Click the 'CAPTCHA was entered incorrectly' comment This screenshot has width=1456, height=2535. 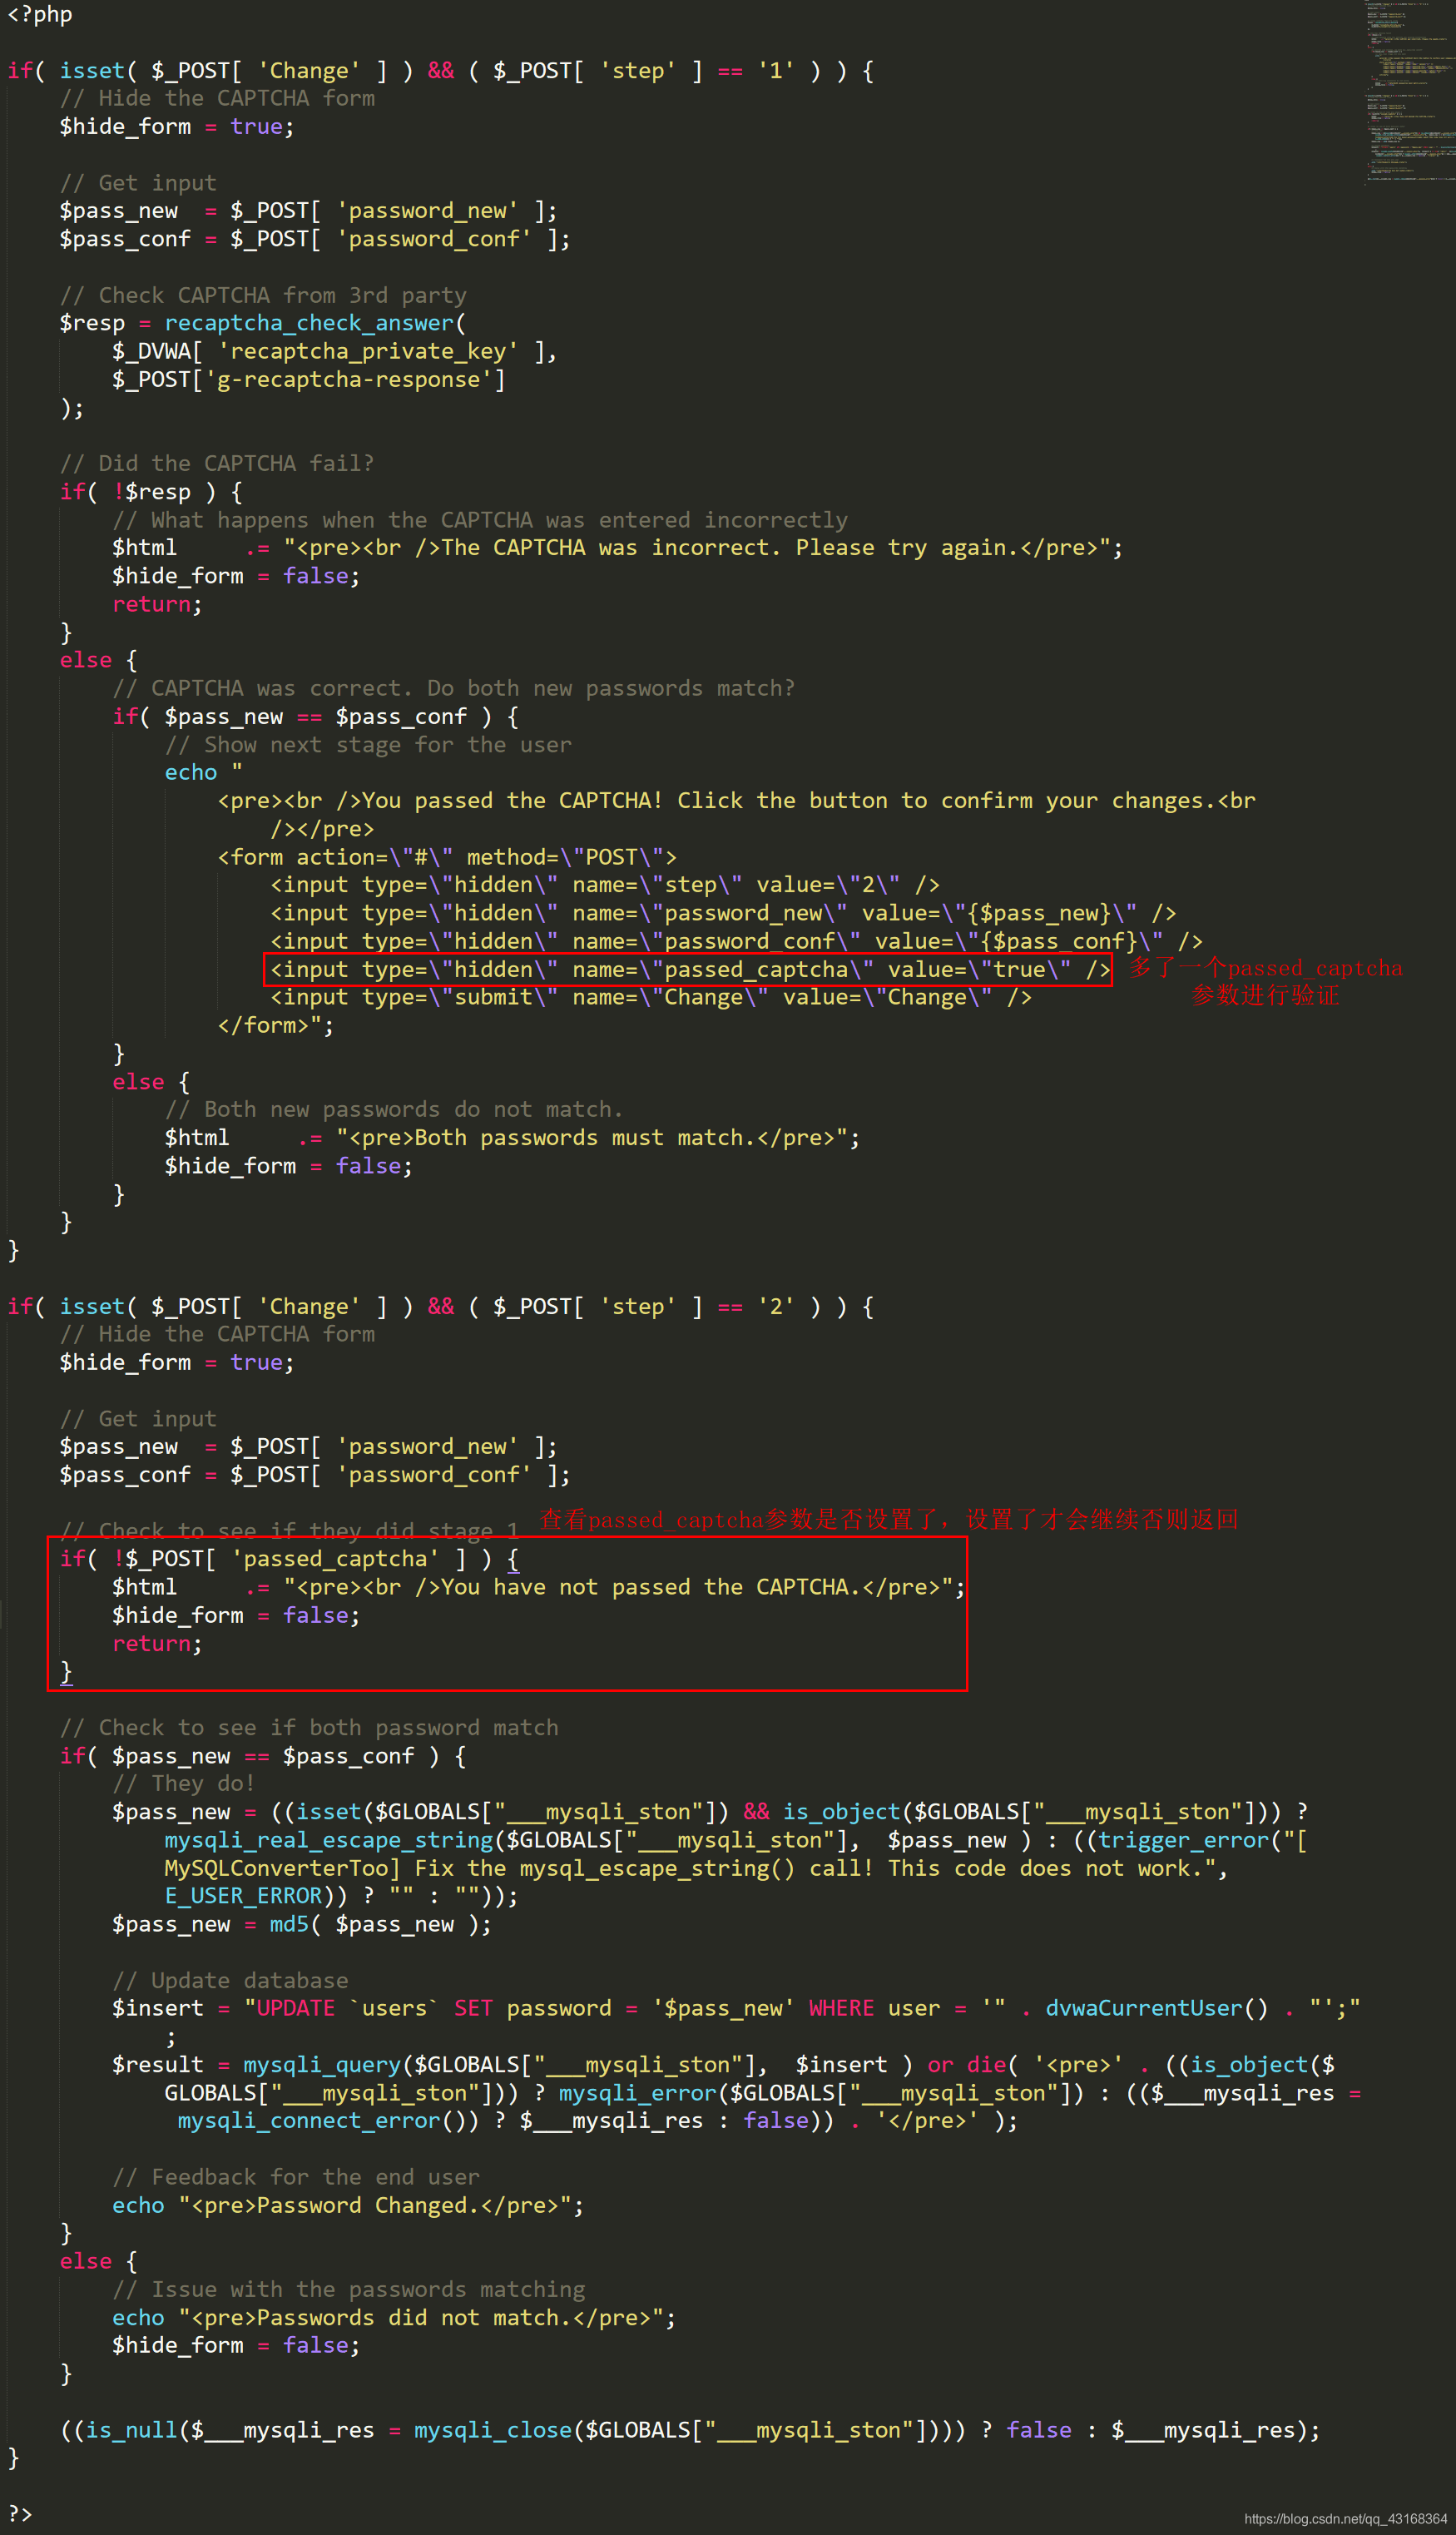coord(480,520)
